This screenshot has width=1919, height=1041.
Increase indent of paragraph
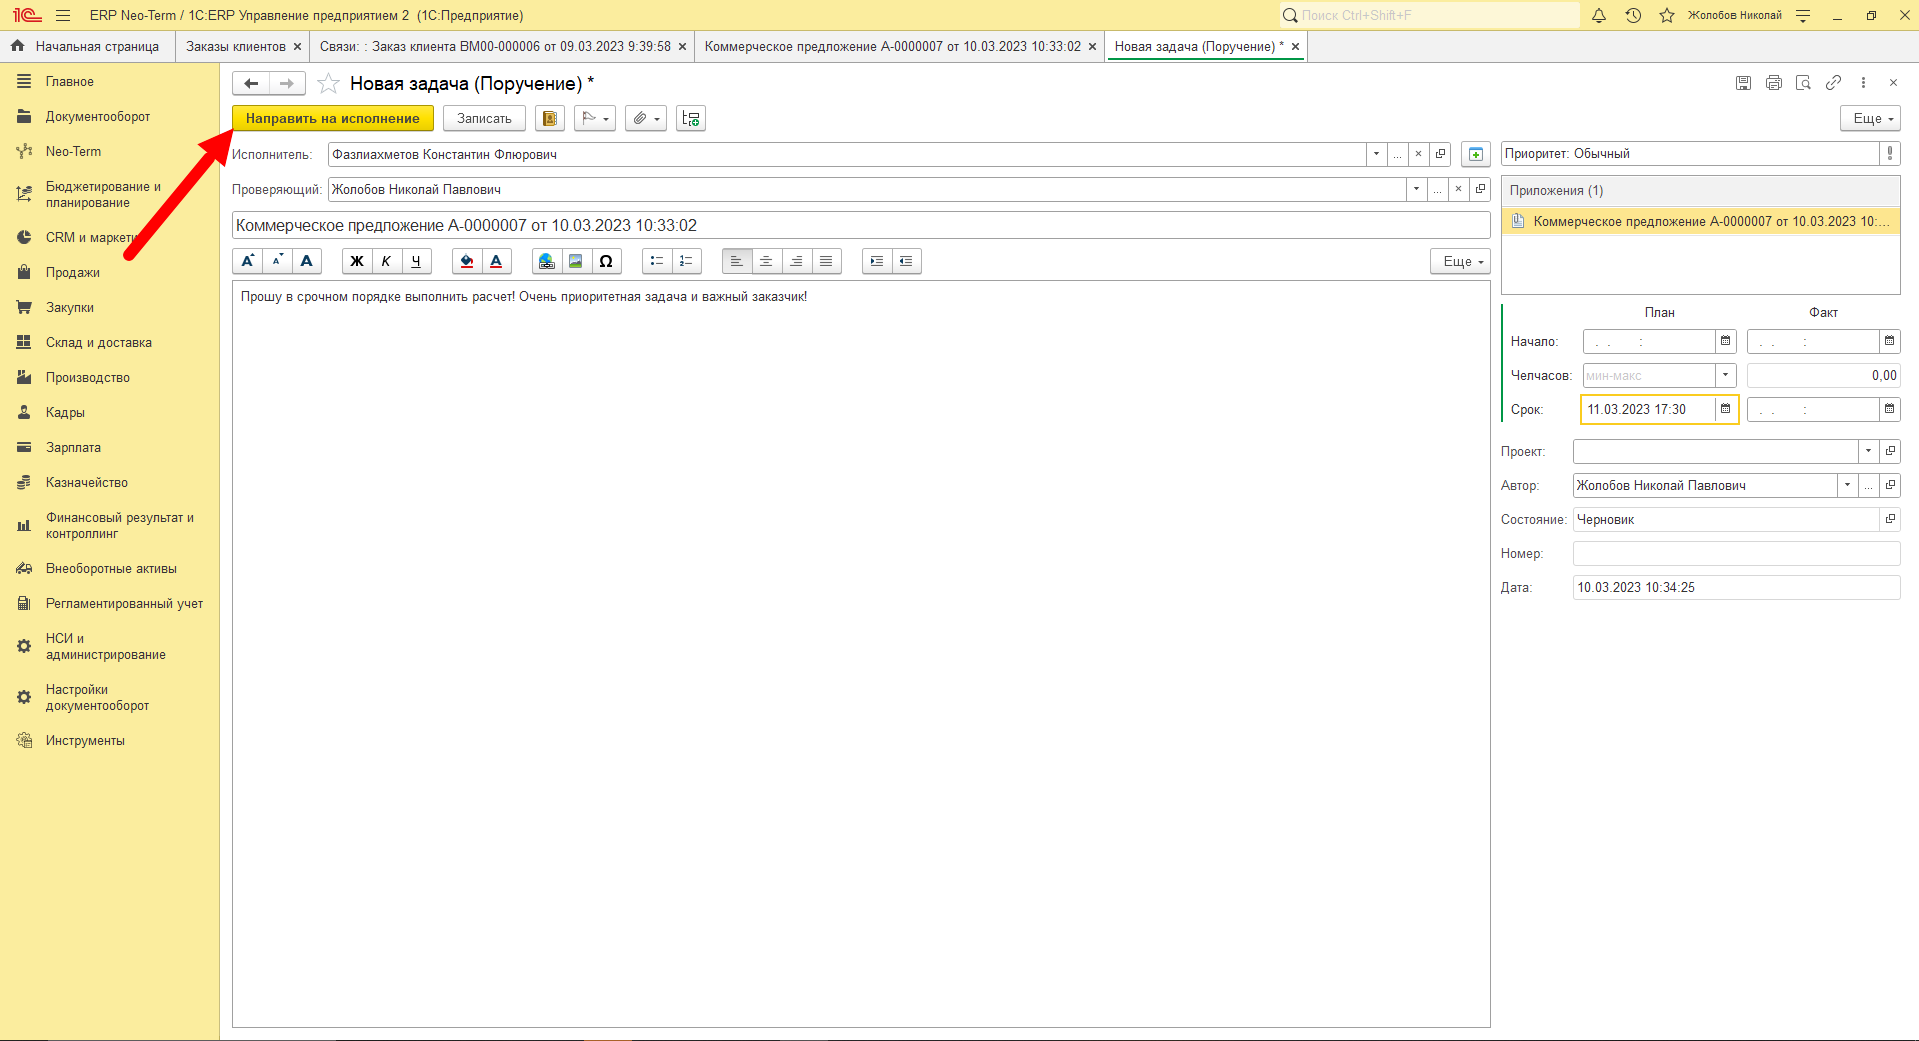click(x=877, y=261)
